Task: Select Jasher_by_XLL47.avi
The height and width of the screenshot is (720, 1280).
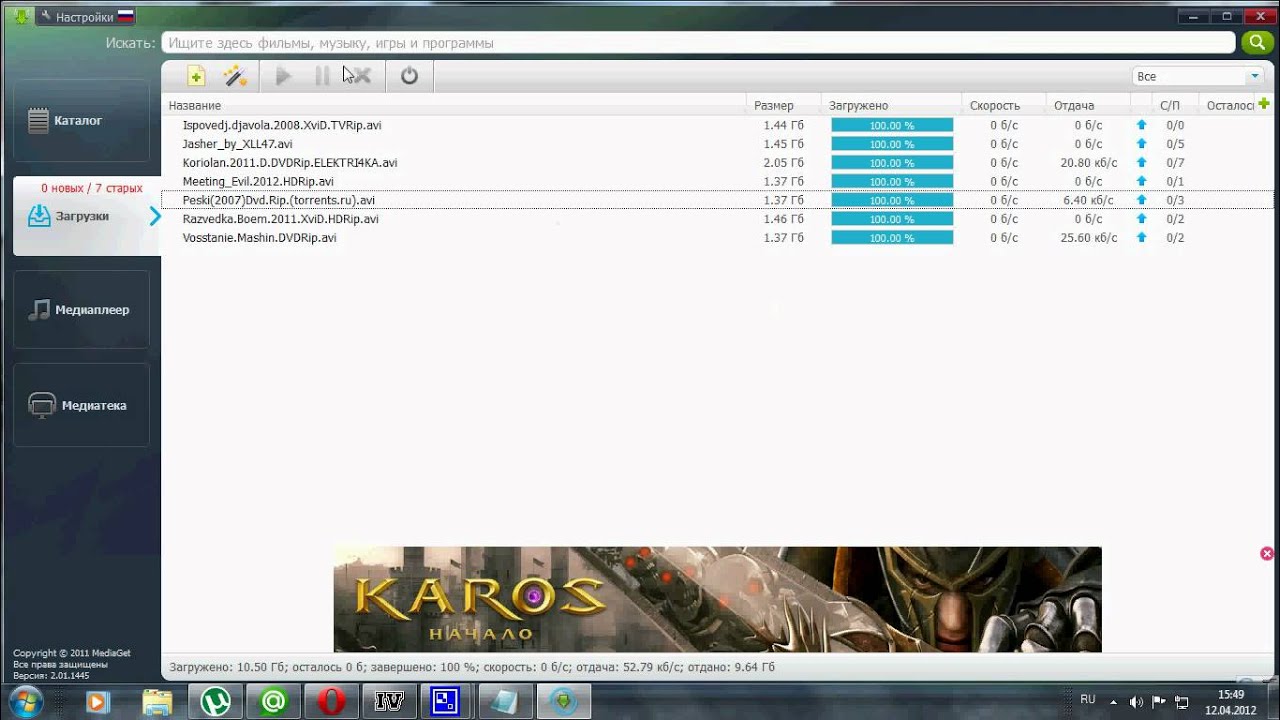Action: pos(238,144)
